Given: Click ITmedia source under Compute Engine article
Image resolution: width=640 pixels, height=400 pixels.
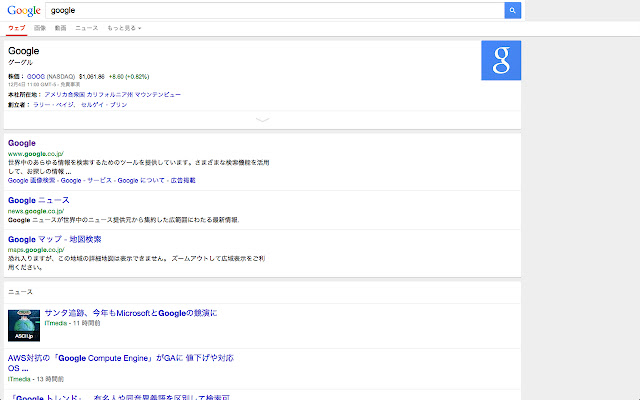Looking at the screenshot, I should click(19, 379).
